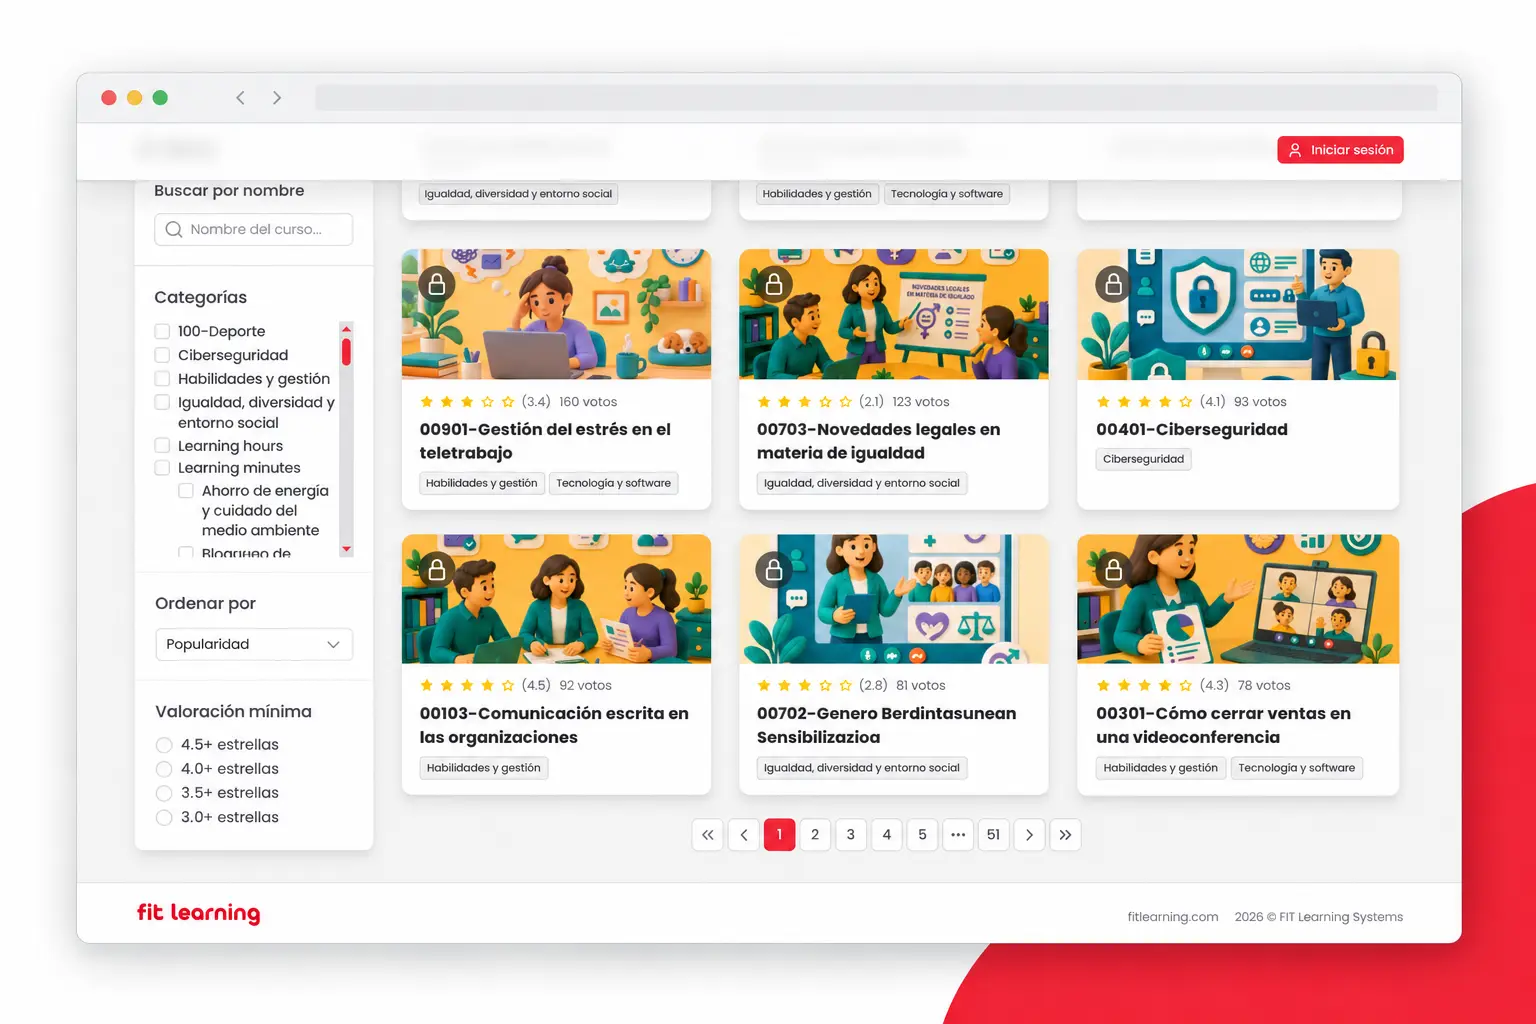Select the 4.0+ estrellas rating filter
The width and height of the screenshot is (1536, 1024).
(164, 769)
